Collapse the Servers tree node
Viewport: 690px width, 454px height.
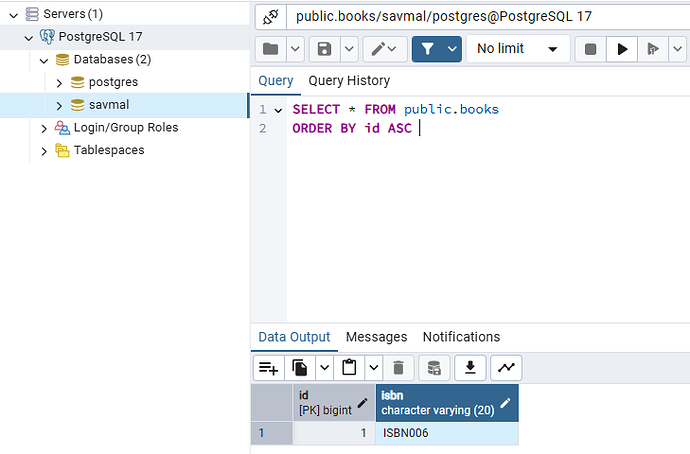pyautogui.click(x=14, y=16)
